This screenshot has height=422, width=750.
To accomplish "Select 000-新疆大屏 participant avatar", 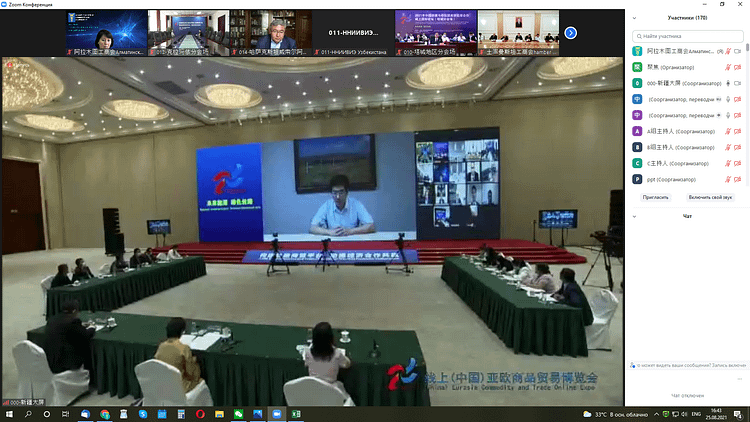I will 637,83.
